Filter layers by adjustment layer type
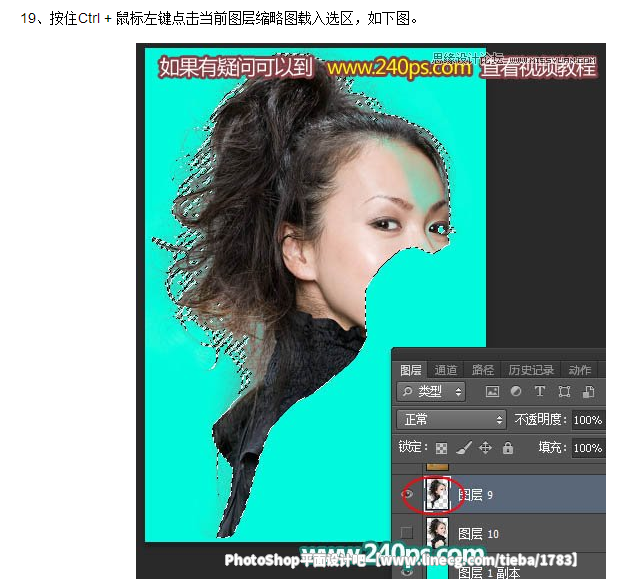 pyautogui.click(x=516, y=391)
